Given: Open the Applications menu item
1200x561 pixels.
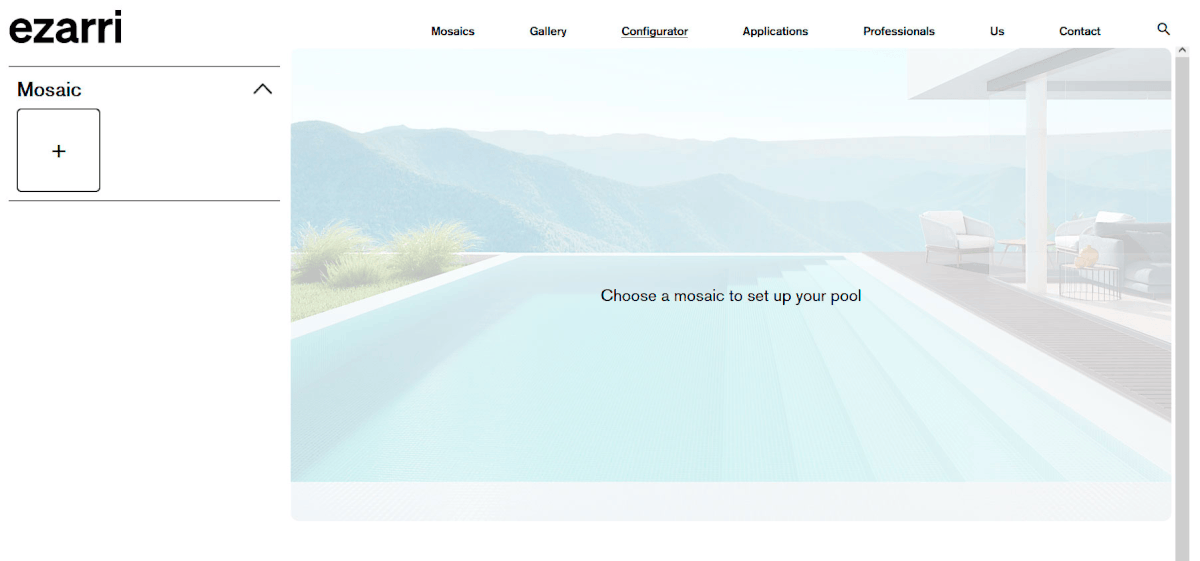Looking at the screenshot, I should (x=775, y=31).
